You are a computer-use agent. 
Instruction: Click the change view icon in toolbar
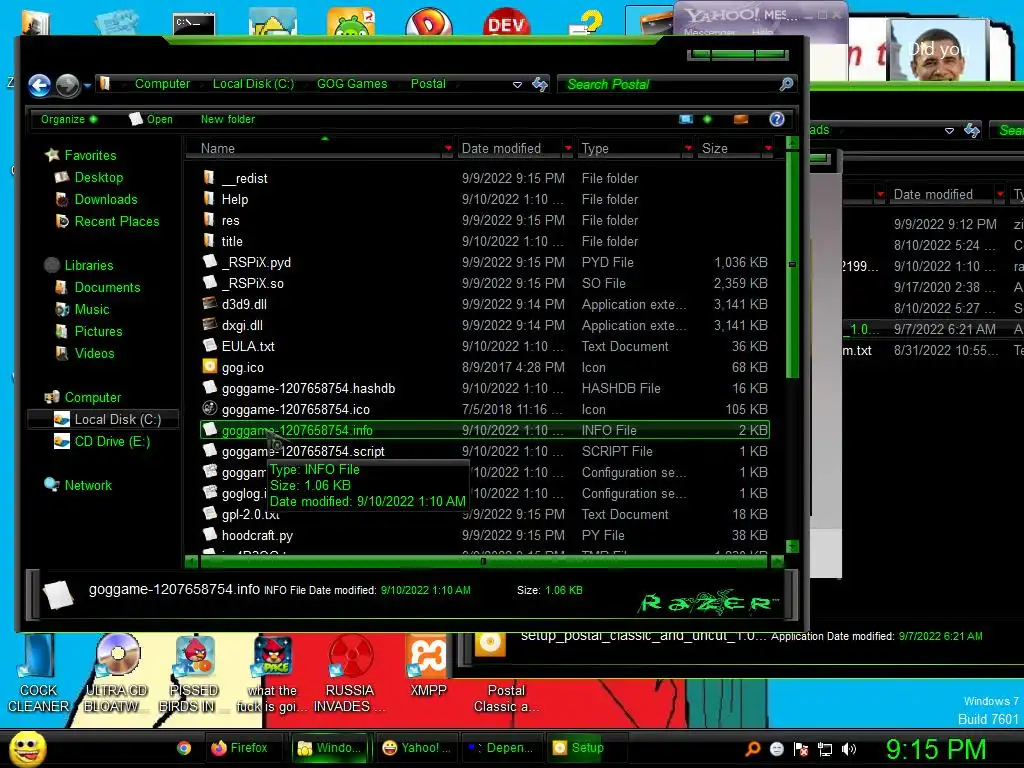pyautogui.click(x=686, y=119)
